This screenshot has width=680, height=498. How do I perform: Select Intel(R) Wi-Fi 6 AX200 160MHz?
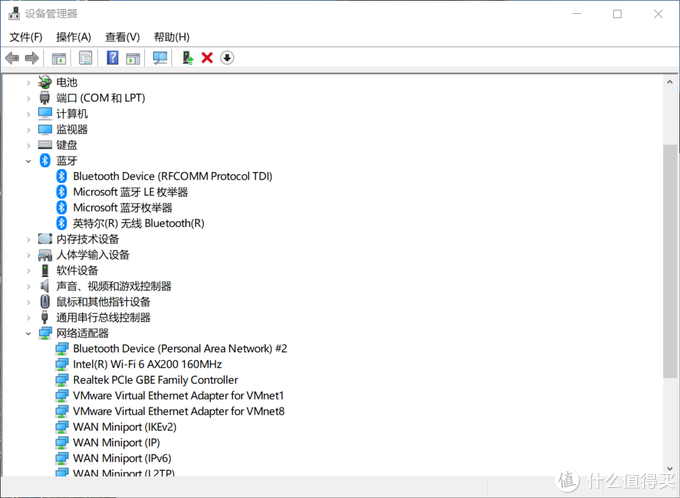(x=147, y=364)
